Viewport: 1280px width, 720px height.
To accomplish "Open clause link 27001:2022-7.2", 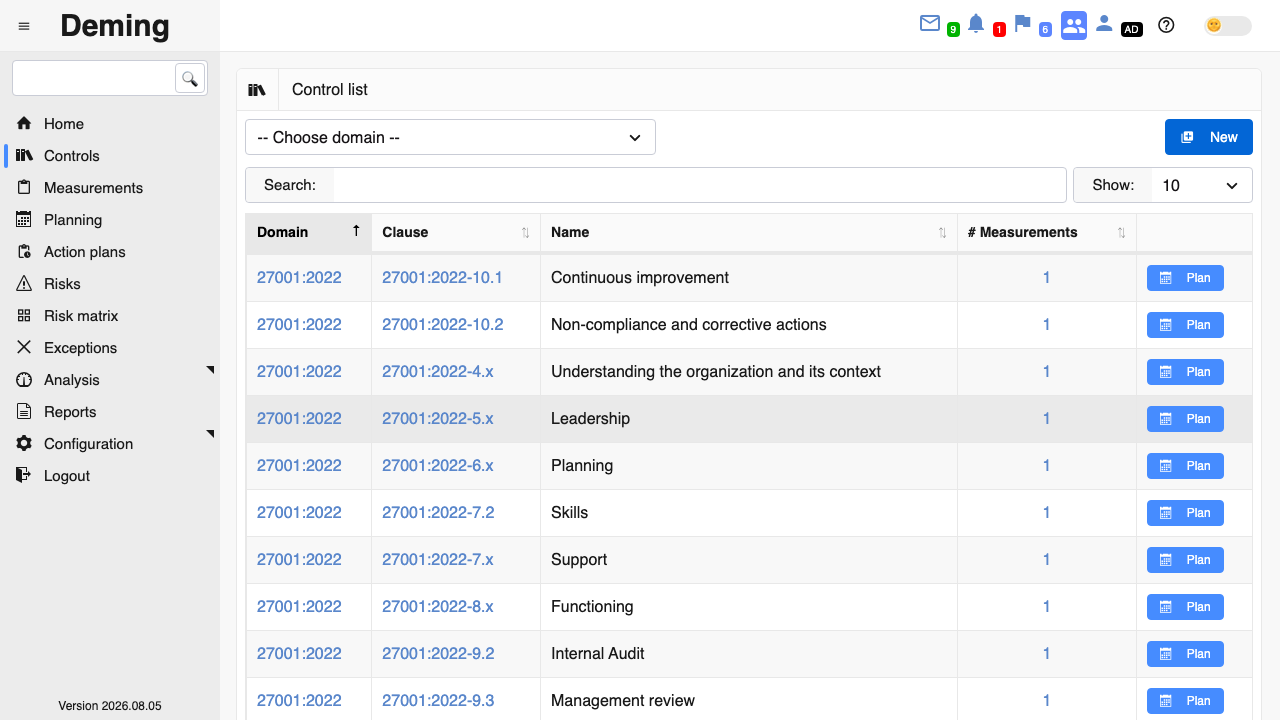I will coord(438,513).
